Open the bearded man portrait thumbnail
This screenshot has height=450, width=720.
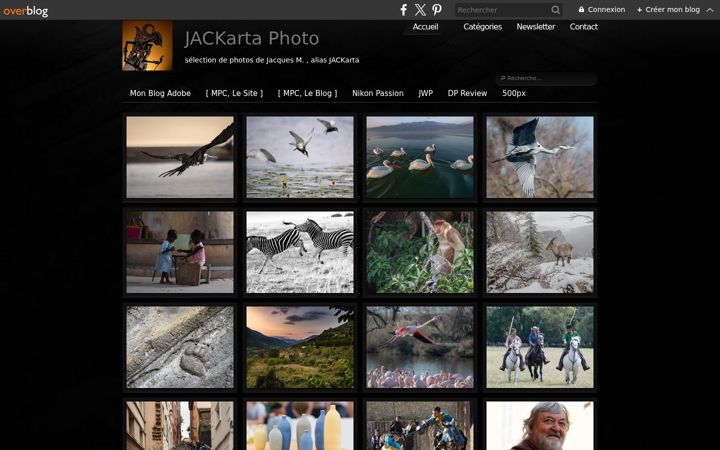540,426
